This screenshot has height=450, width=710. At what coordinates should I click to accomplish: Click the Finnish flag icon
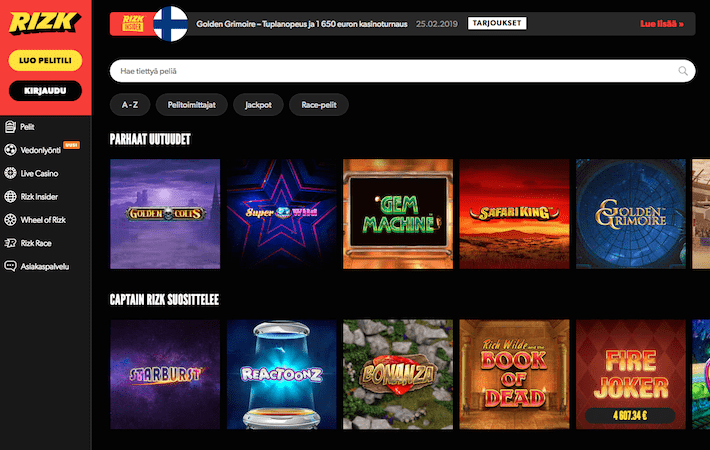171,24
